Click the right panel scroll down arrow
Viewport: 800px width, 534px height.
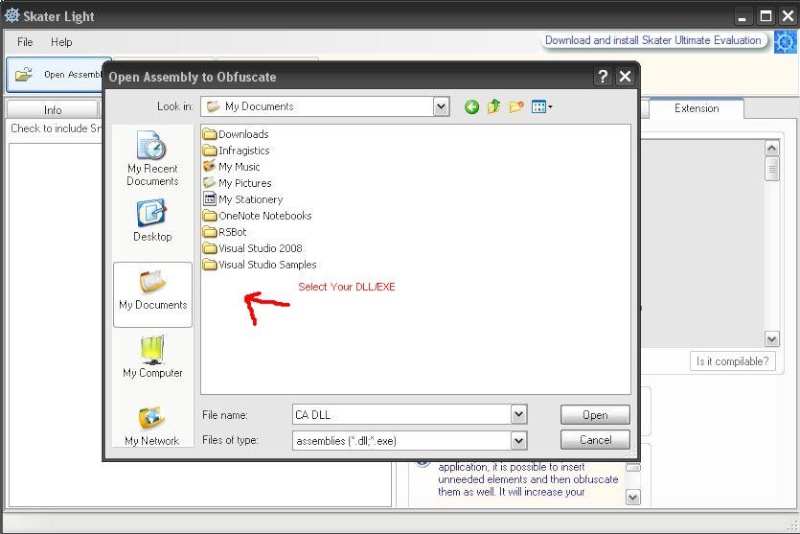pyautogui.click(x=772, y=339)
